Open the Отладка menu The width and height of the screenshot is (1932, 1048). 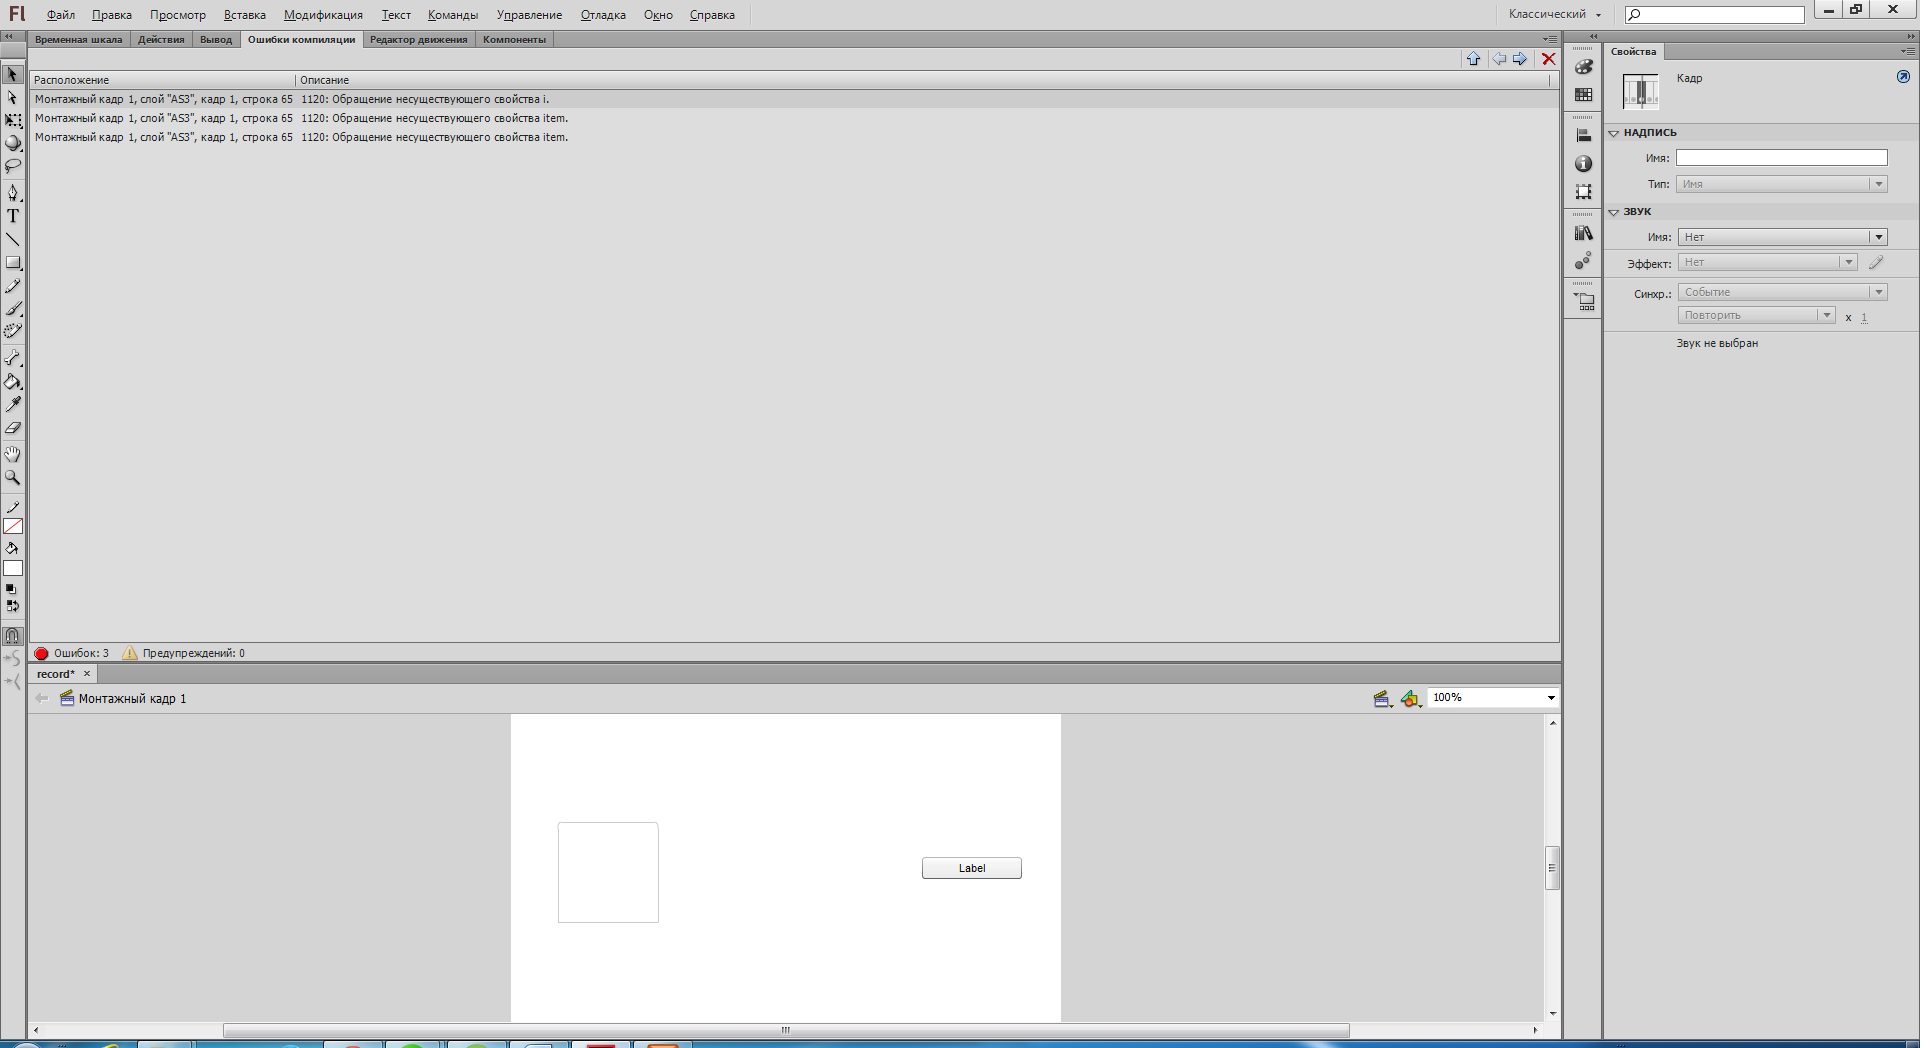(x=603, y=15)
